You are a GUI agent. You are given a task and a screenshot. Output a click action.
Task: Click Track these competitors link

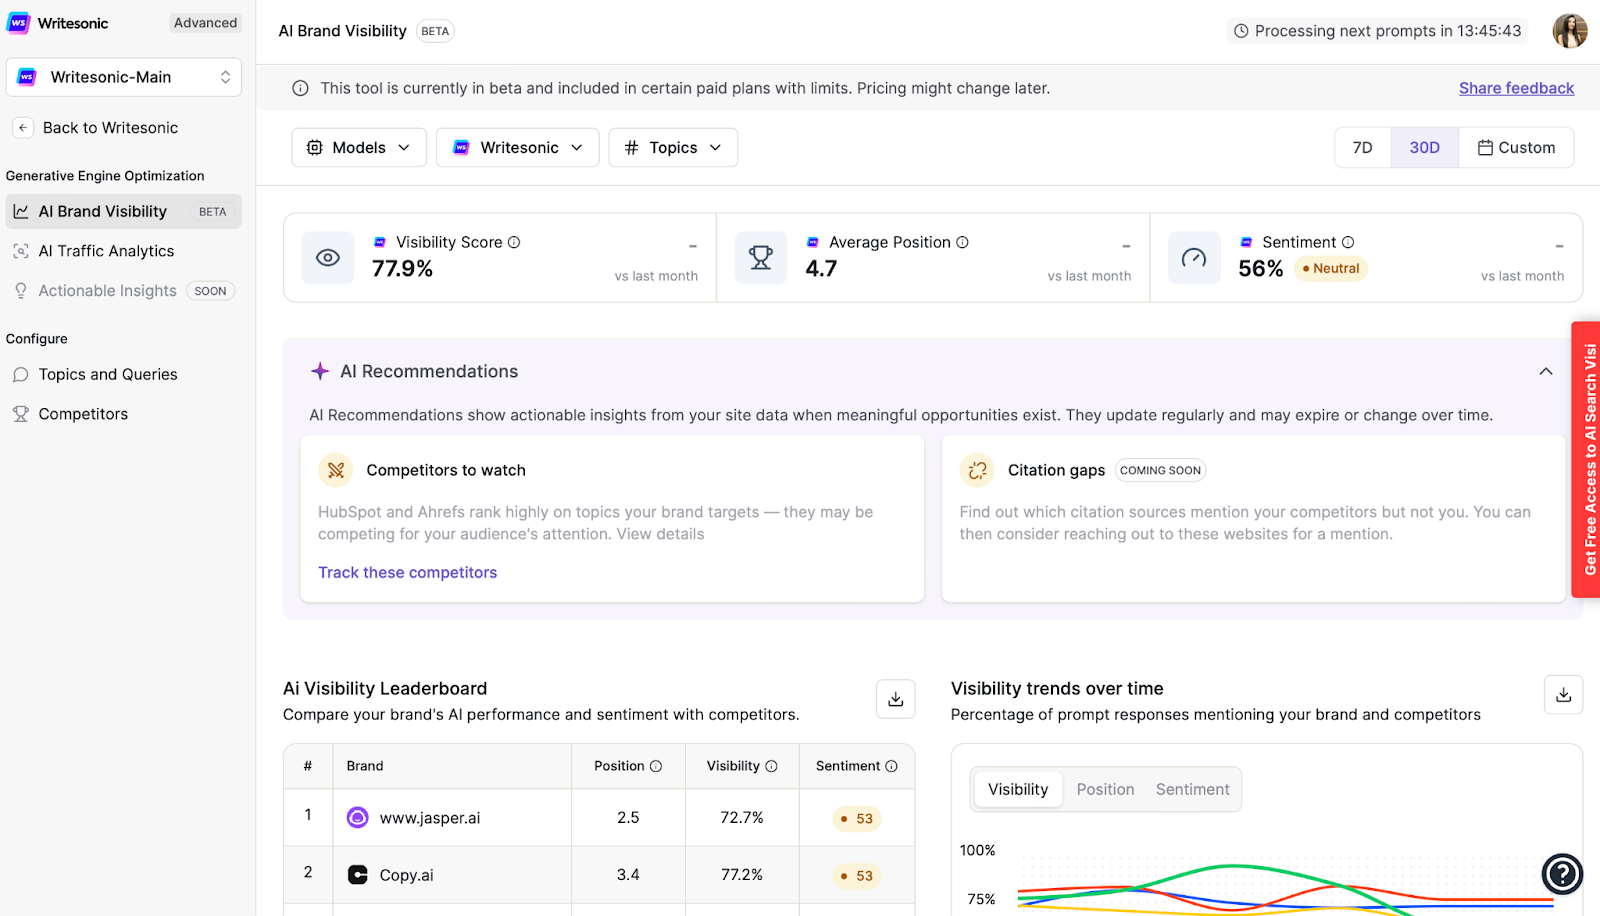pos(407,573)
